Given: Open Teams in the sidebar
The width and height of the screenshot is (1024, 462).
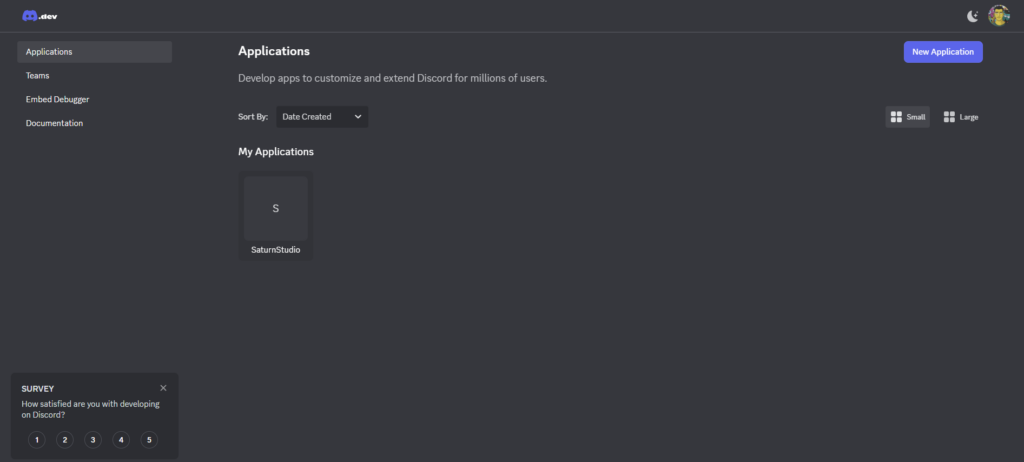Looking at the screenshot, I should [x=38, y=76].
